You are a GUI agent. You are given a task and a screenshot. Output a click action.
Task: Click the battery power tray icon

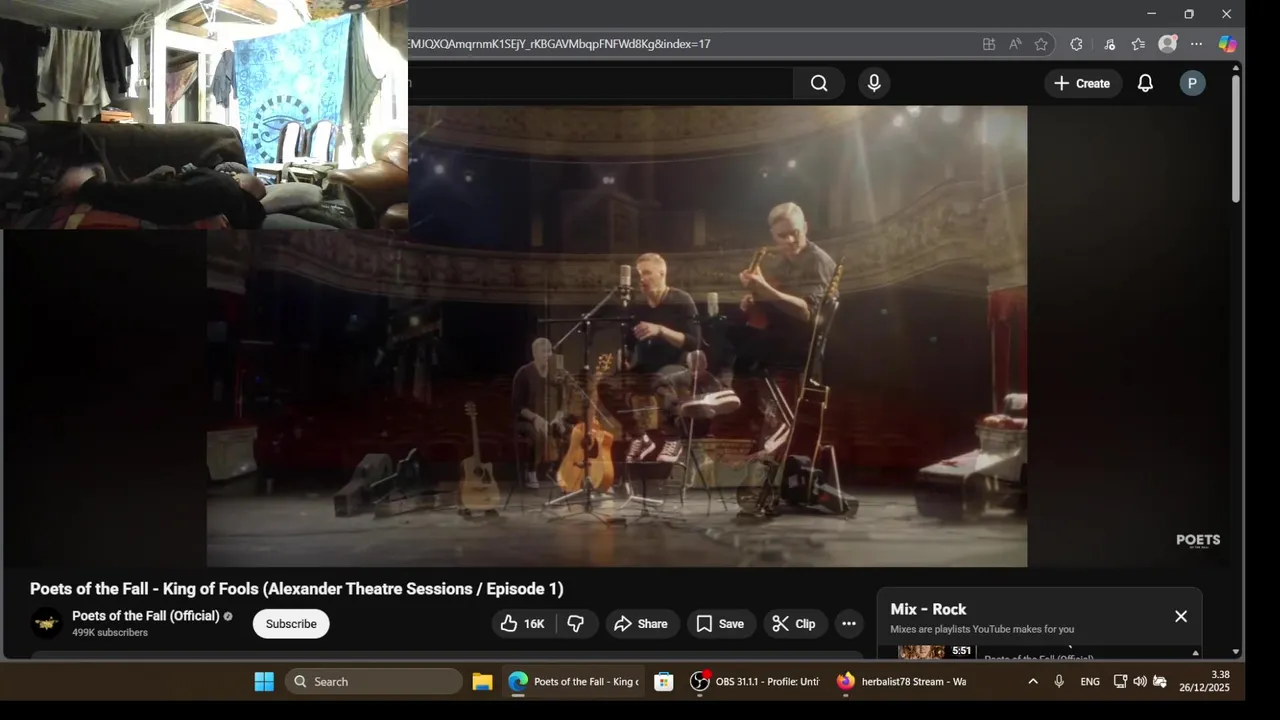click(1160, 682)
